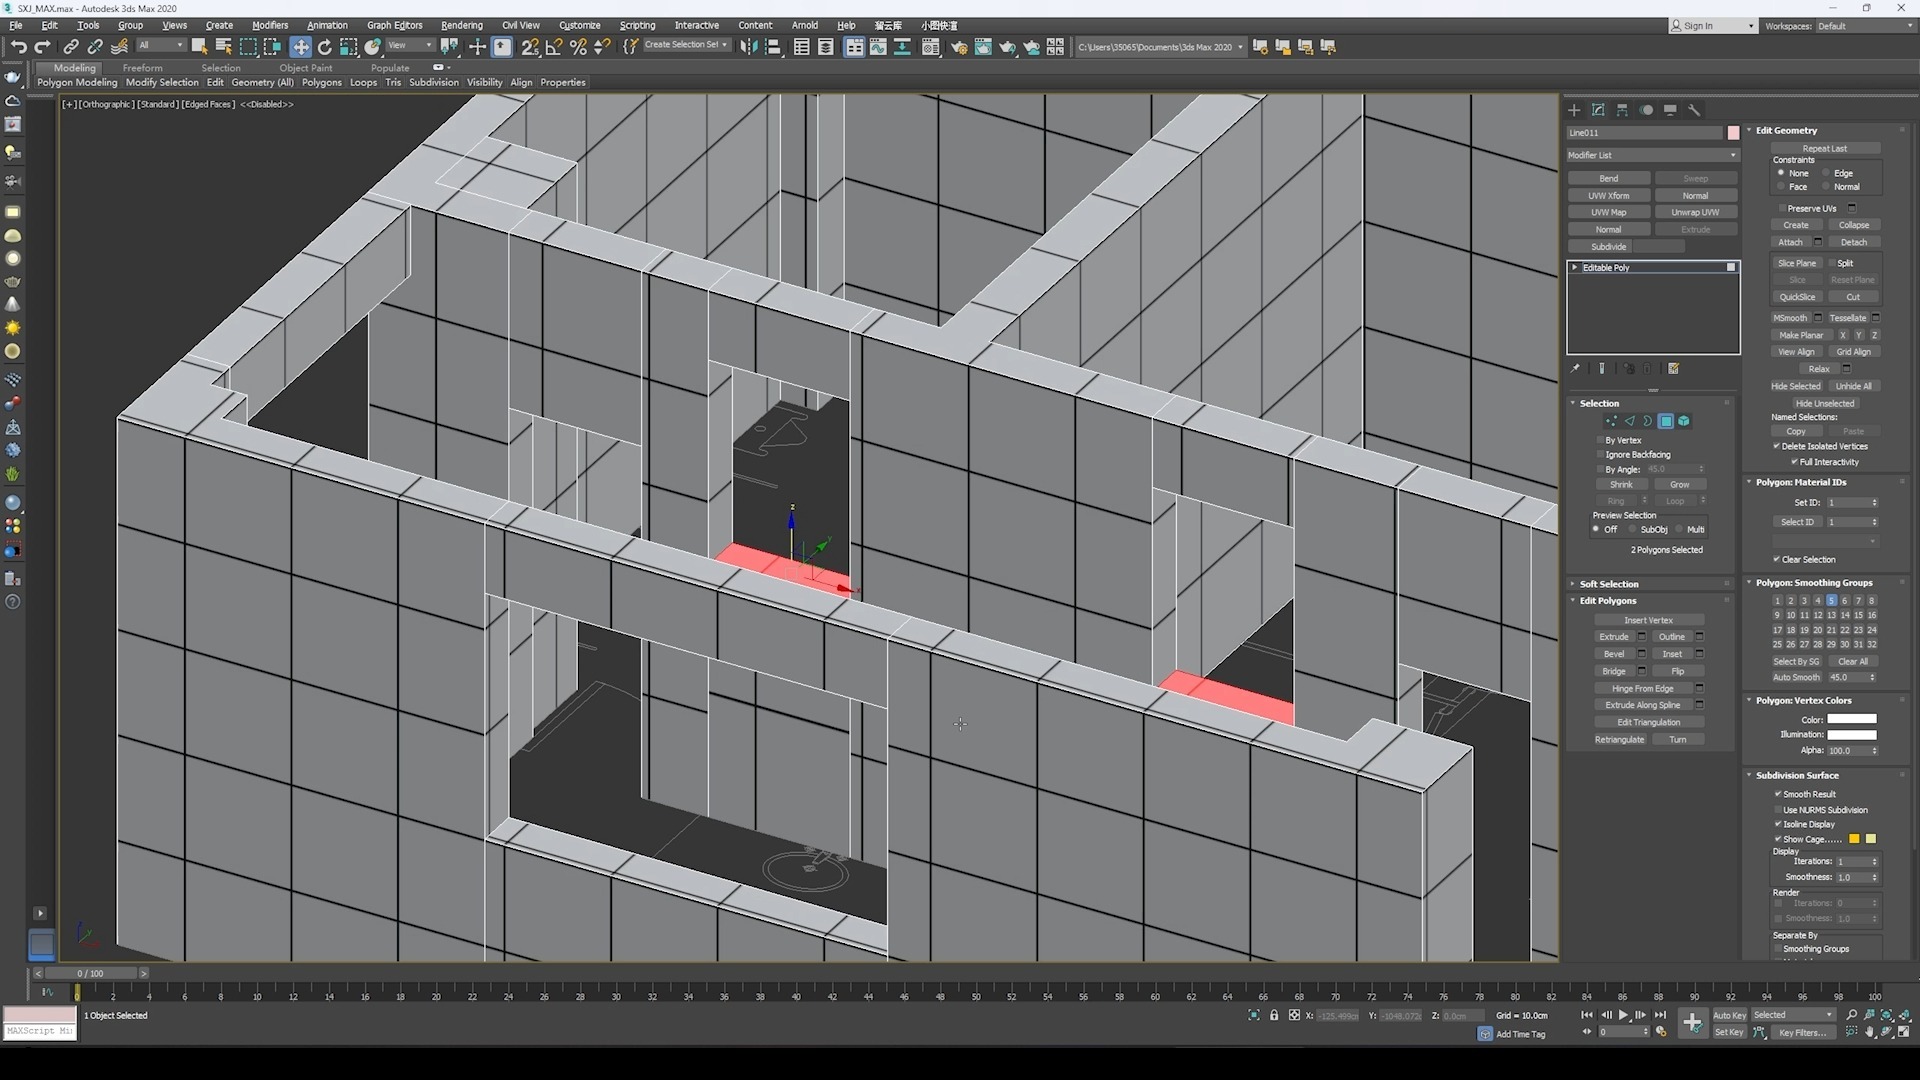Screen dimensions: 1920x1080
Task: Activate the Select and Rotate tool
Action: tap(325, 47)
